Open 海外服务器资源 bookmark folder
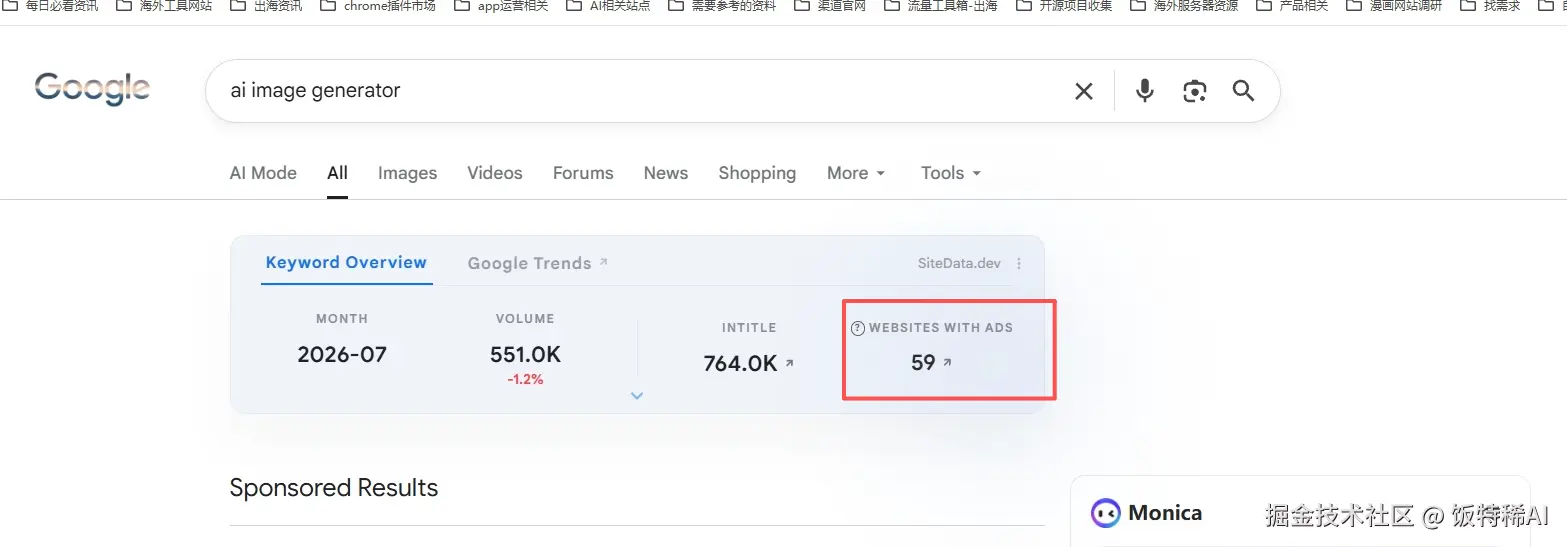Image resolution: width=1567 pixels, height=547 pixels. (x=1184, y=6)
